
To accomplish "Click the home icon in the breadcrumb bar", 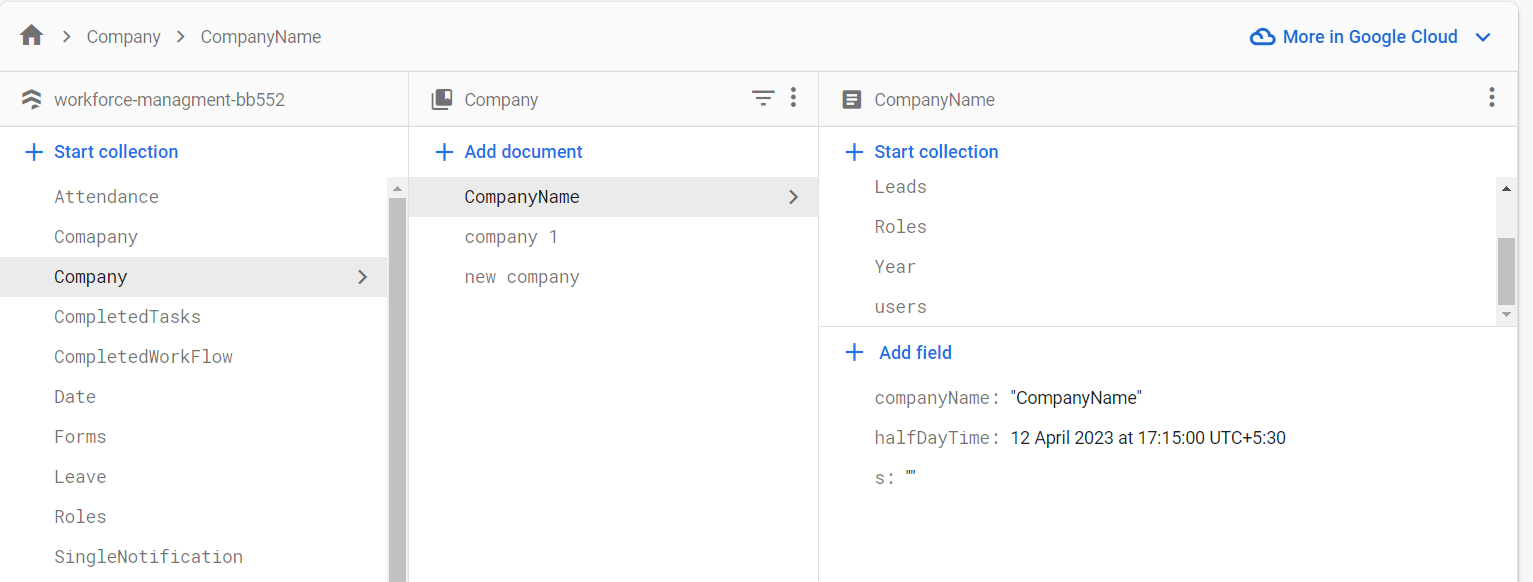I will point(30,35).
